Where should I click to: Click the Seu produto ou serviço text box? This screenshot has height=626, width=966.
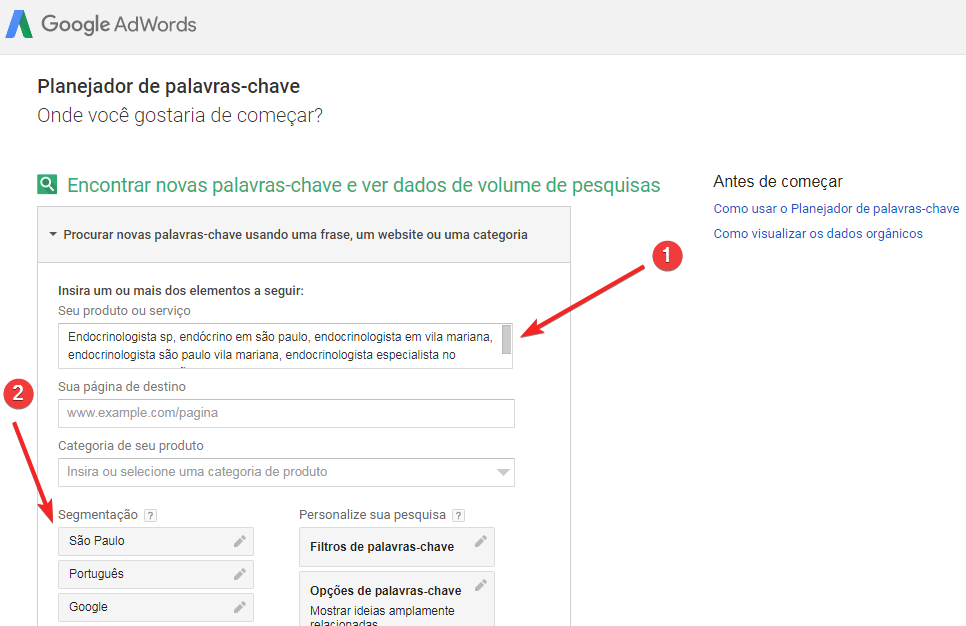pos(285,346)
